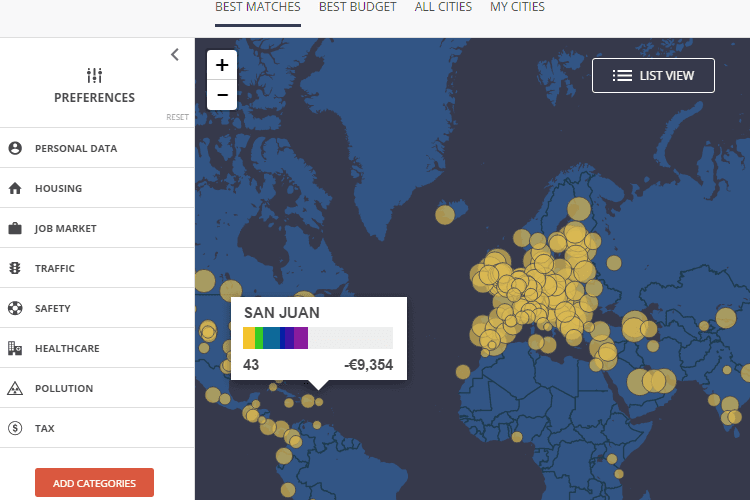The image size is (750, 500).
Task: Click the -€9,354 budget value
Action: point(369,365)
